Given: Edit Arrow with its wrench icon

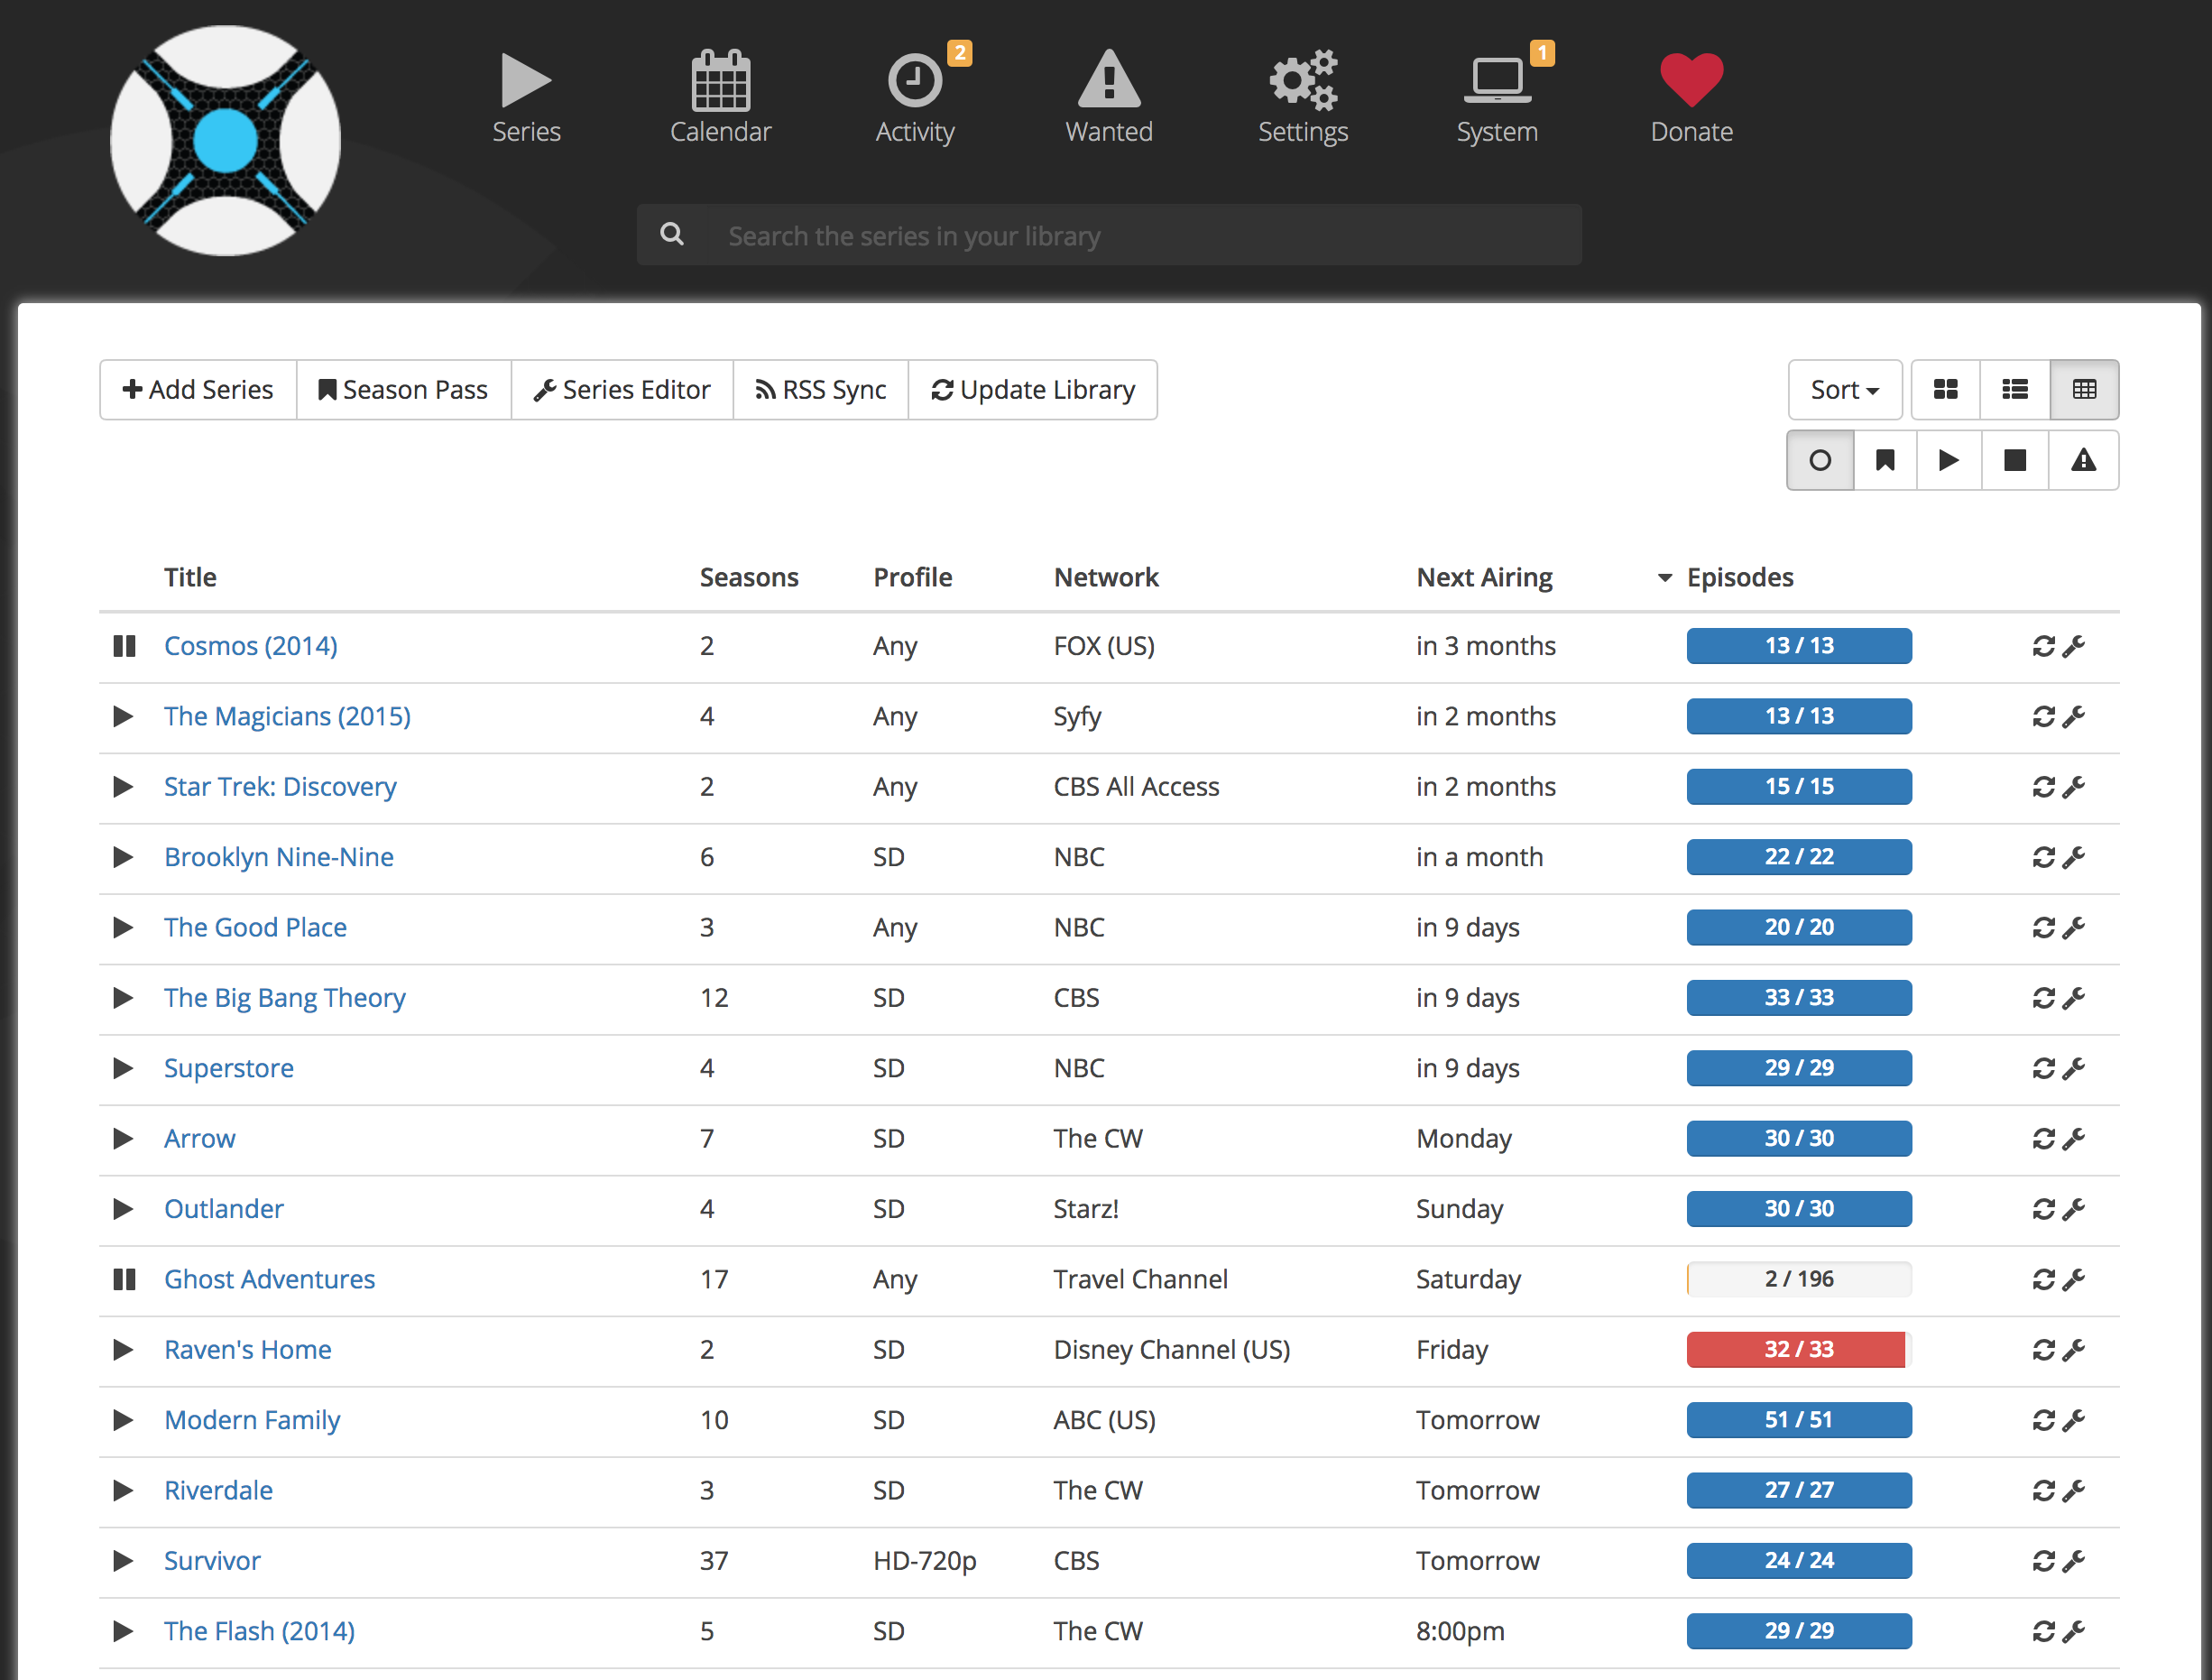Looking at the screenshot, I should tap(2074, 1139).
